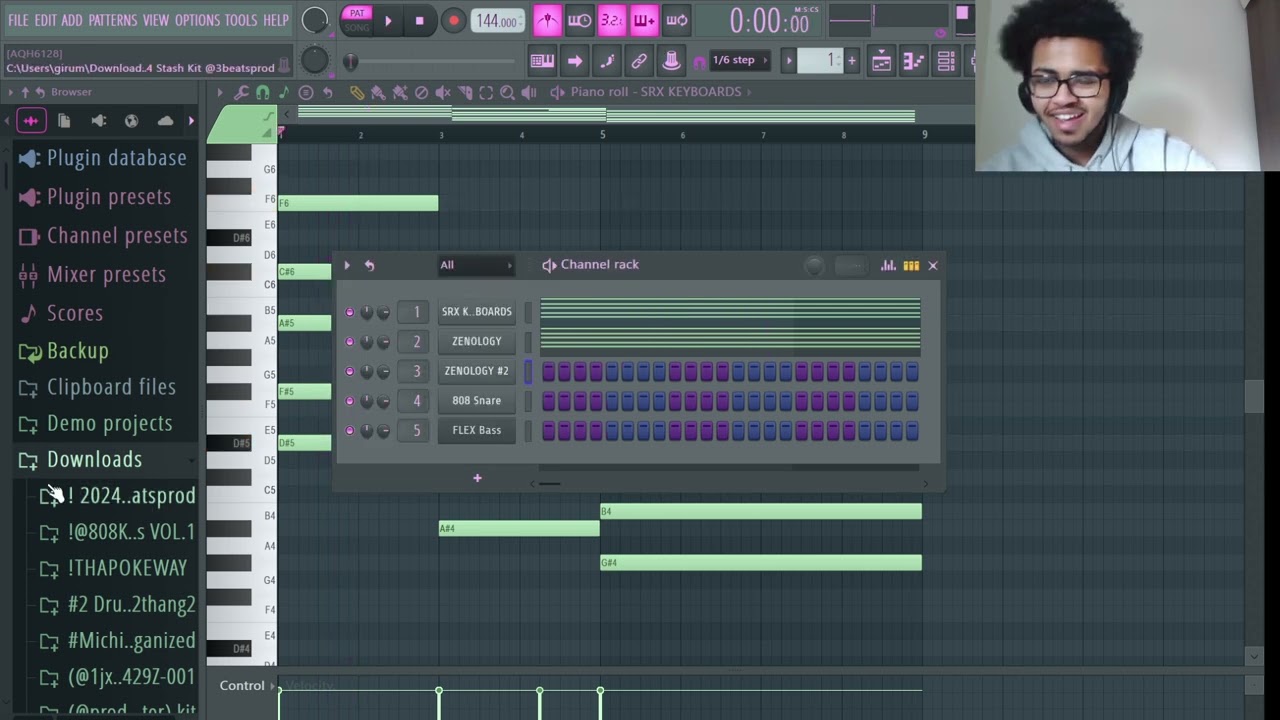Select the playback speaker tool in piano roll
The image size is (1280, 720).
tap(529, 92)
